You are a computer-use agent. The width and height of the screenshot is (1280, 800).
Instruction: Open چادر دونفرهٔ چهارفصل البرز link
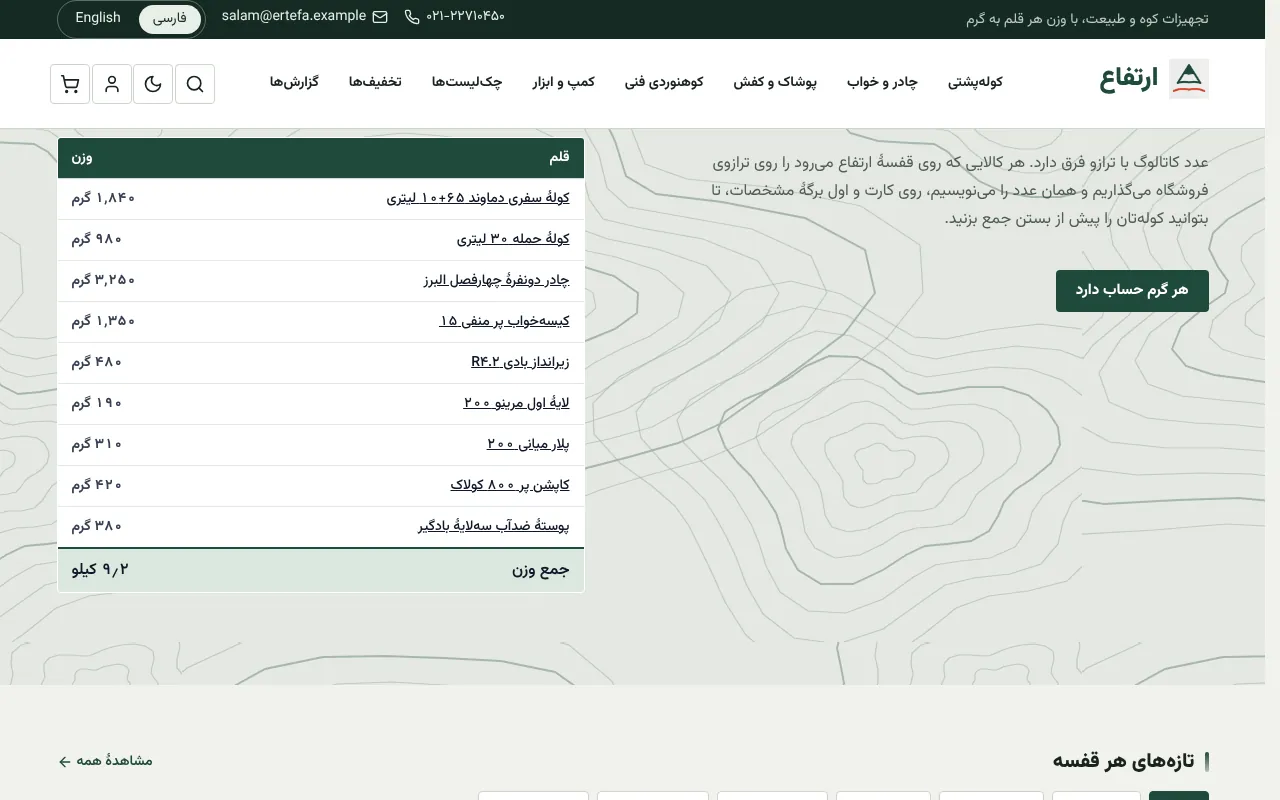(x=497, y=281)
